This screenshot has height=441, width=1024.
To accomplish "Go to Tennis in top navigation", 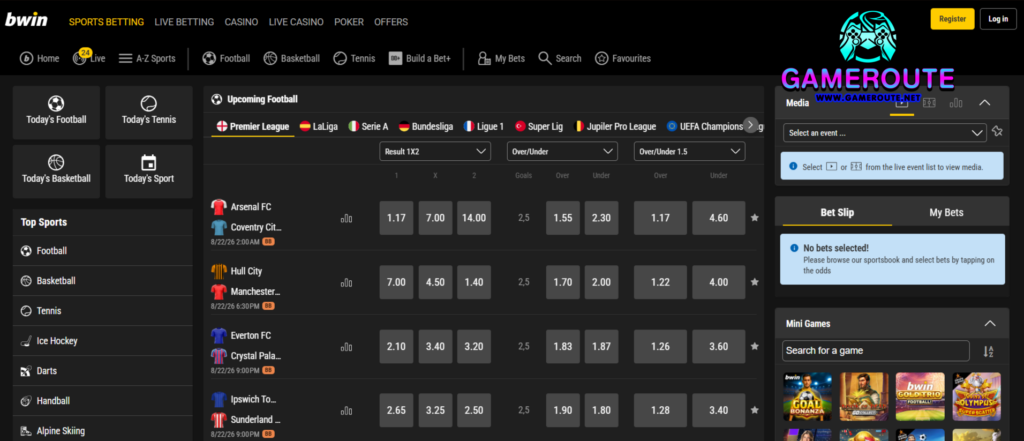I will pyautogui.click(x=354, y=58).
